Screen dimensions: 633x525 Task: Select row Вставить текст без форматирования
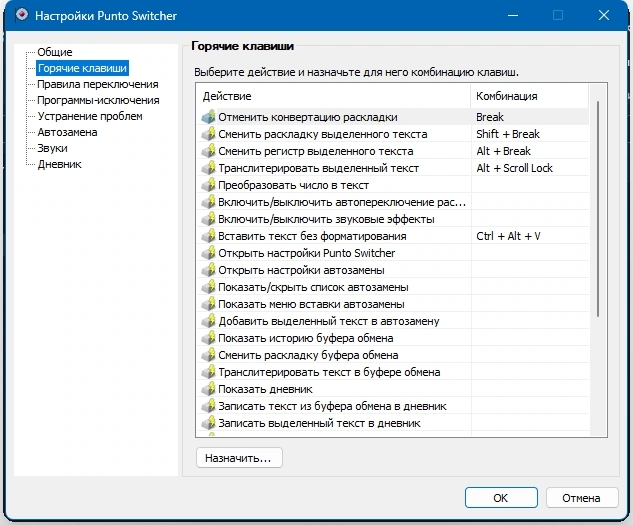tap(392, 236)
